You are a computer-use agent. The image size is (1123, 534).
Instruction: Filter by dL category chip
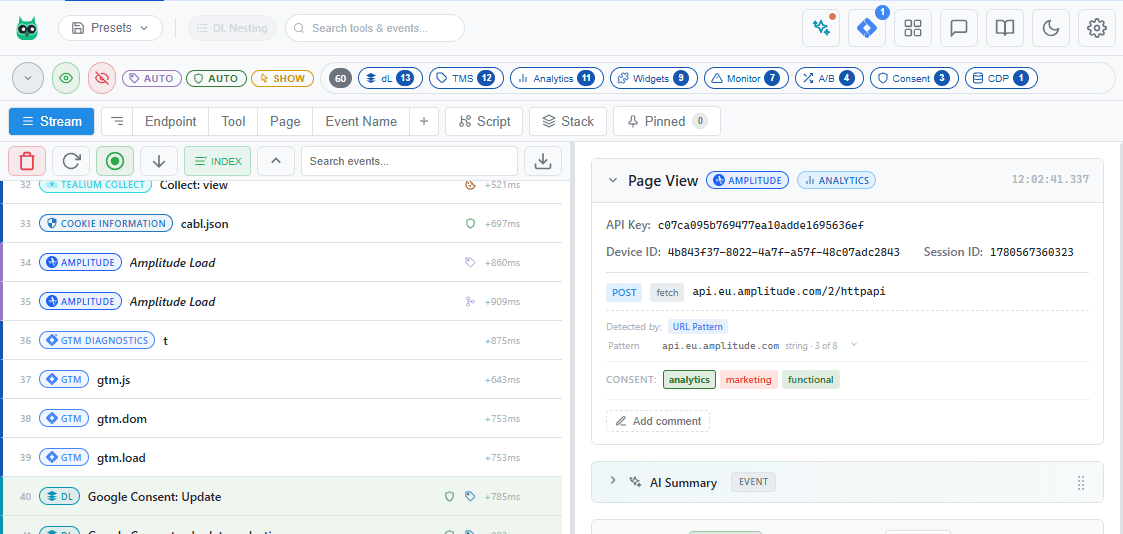(x=390, y=78)
